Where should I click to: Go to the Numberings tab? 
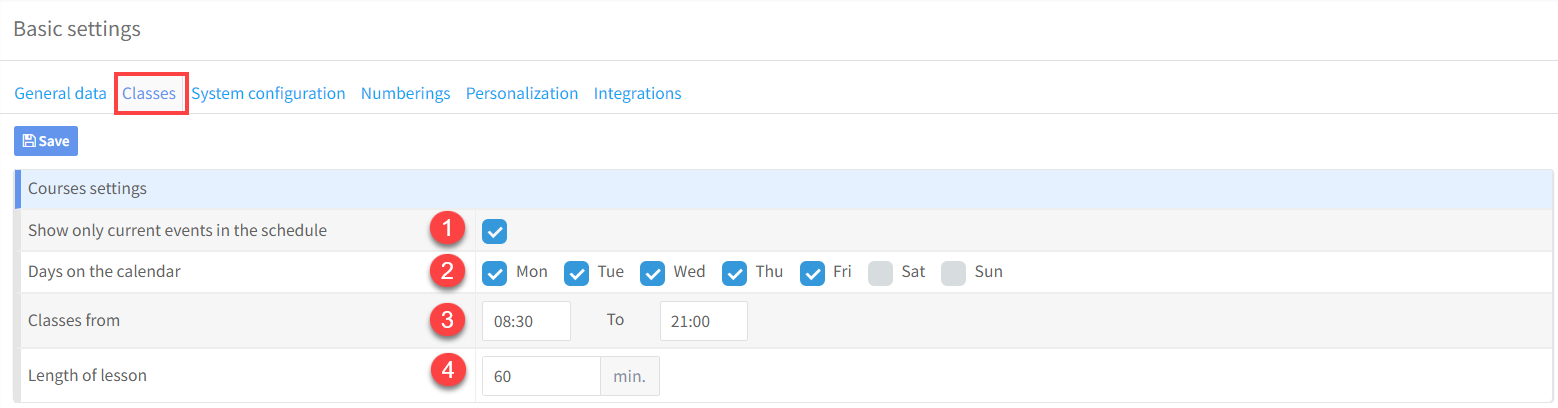point(405,93)
